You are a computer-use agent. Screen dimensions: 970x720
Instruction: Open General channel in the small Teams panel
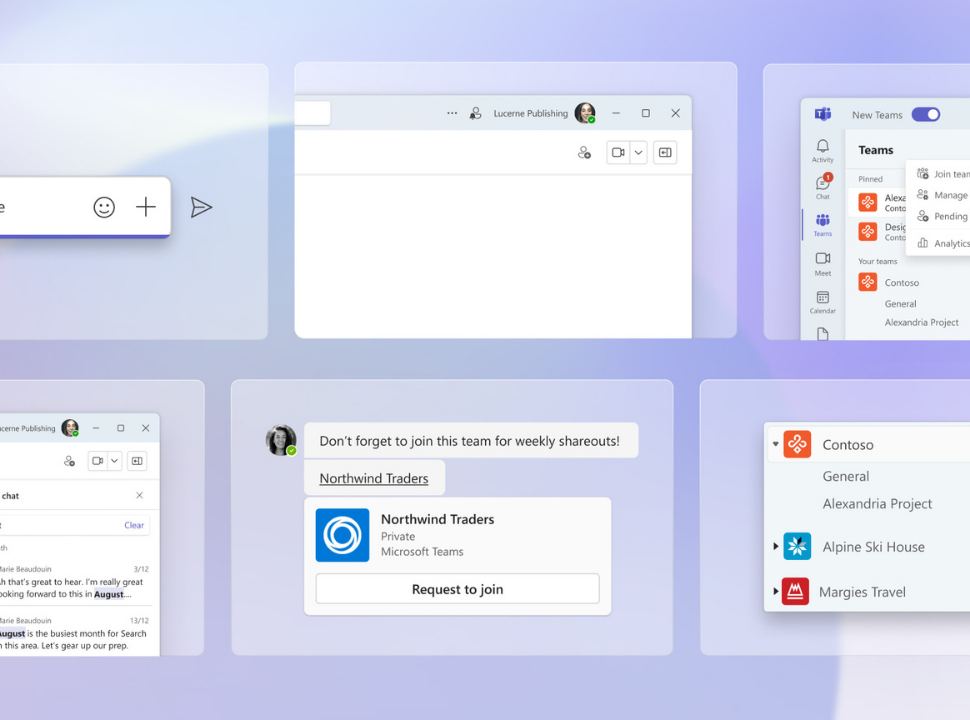(x=901, y=304)
